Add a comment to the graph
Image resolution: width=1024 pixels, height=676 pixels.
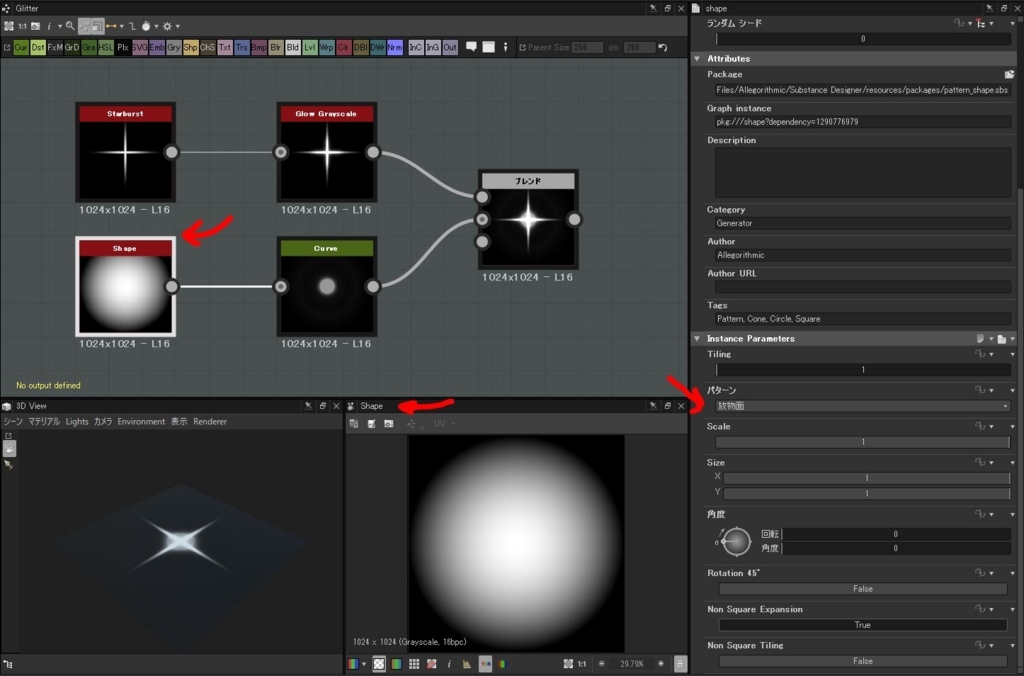pyautogui.click(x=471, y=47)
